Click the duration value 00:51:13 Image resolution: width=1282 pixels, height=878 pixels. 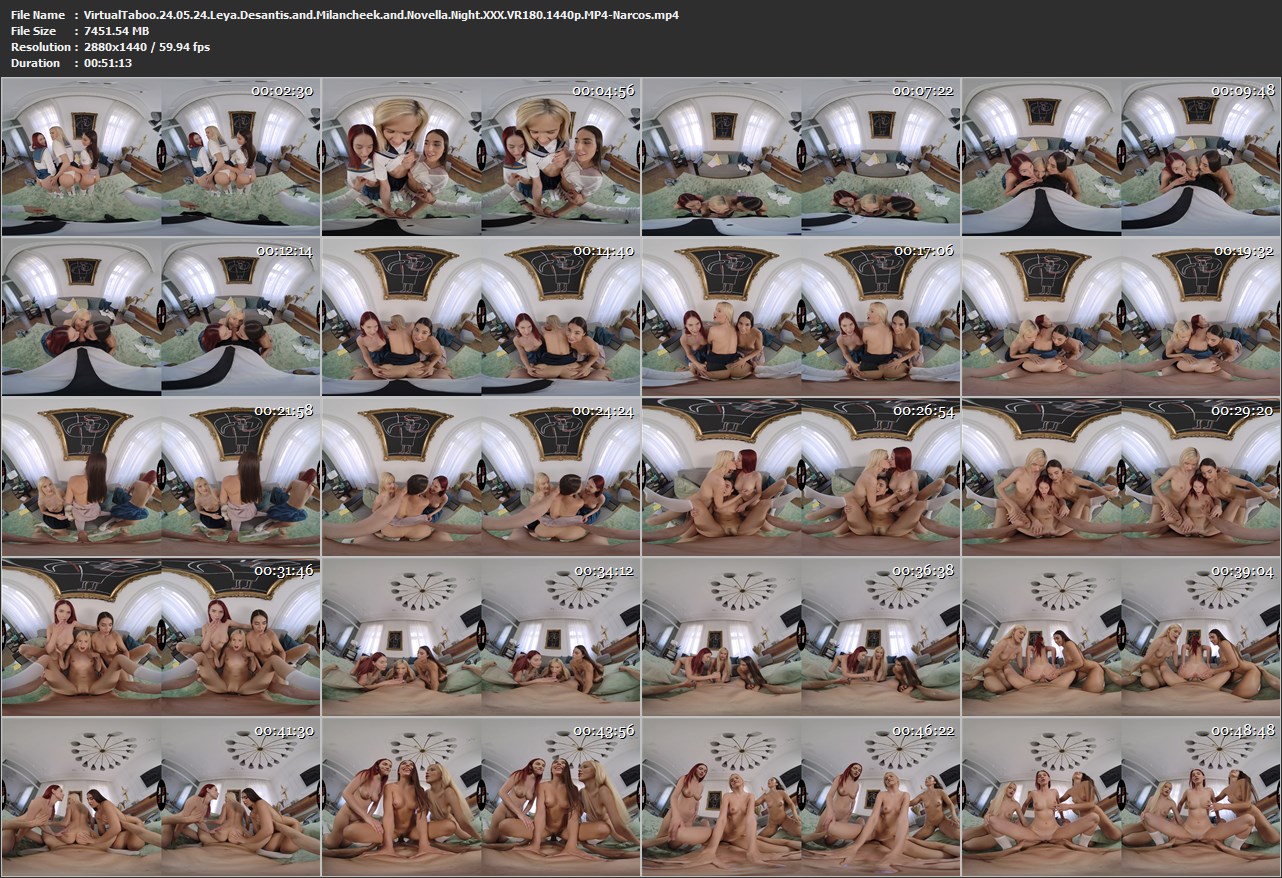point(108,63)
